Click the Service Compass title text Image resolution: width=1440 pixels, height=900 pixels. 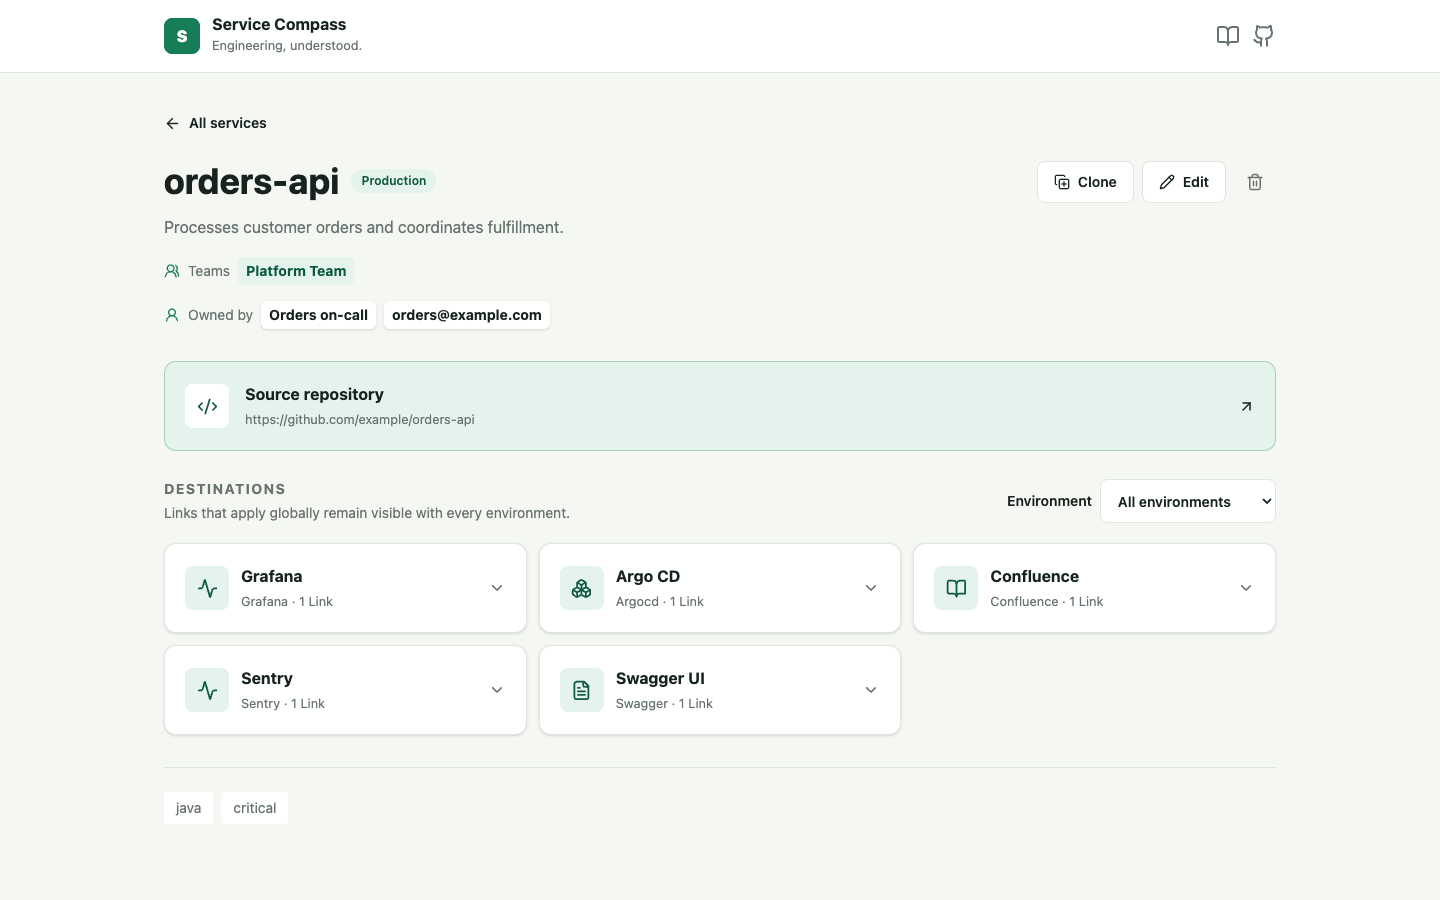coord(279,24)
